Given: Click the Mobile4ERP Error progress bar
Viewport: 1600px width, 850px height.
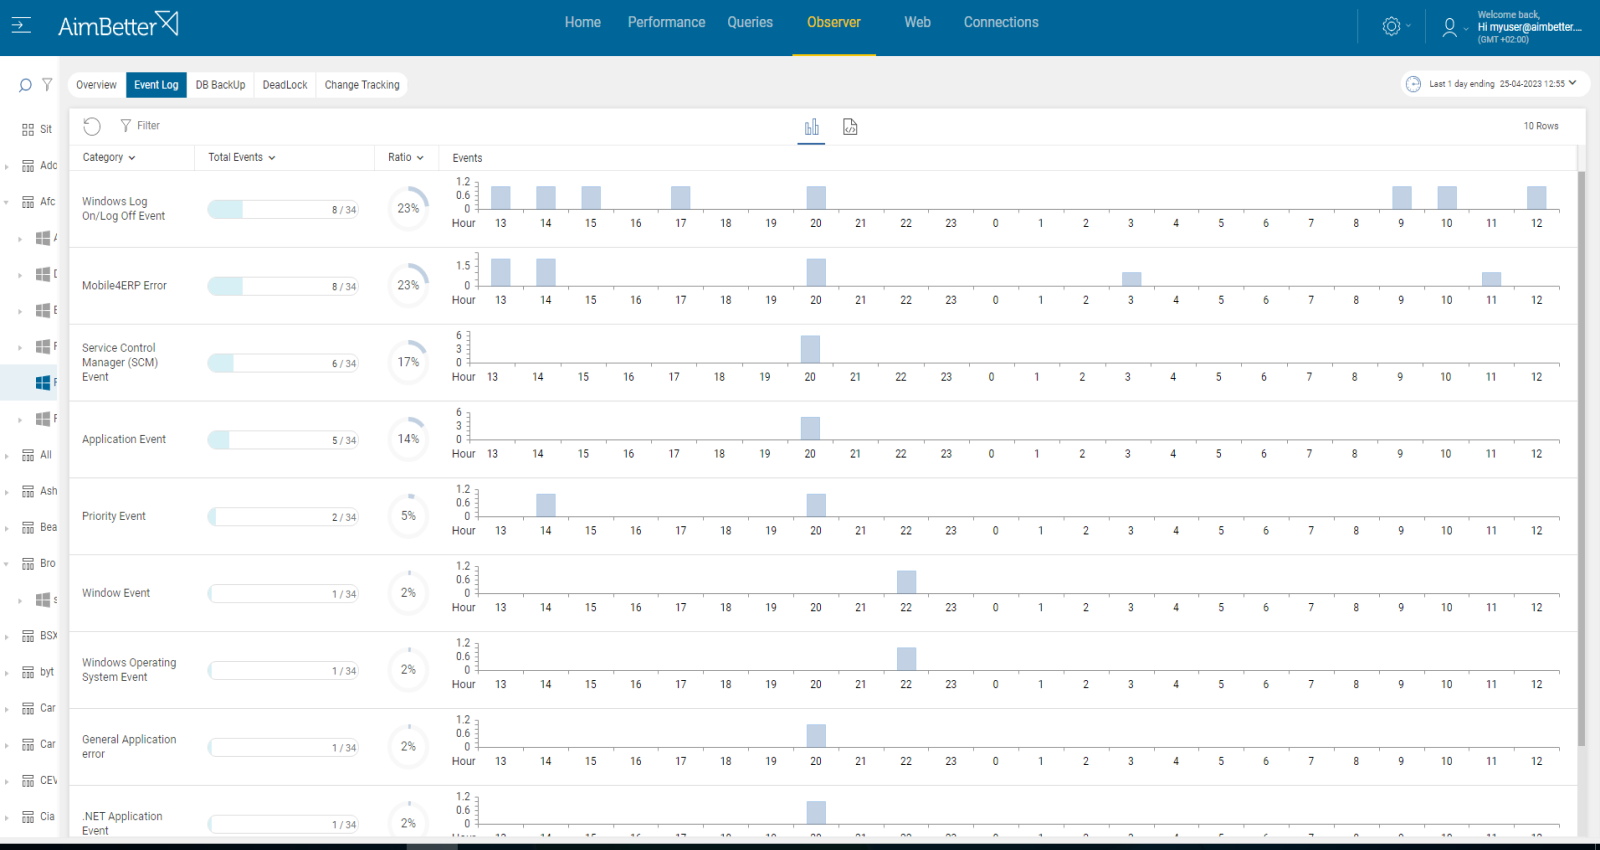Looking at the screenshot, I should 283,286.
